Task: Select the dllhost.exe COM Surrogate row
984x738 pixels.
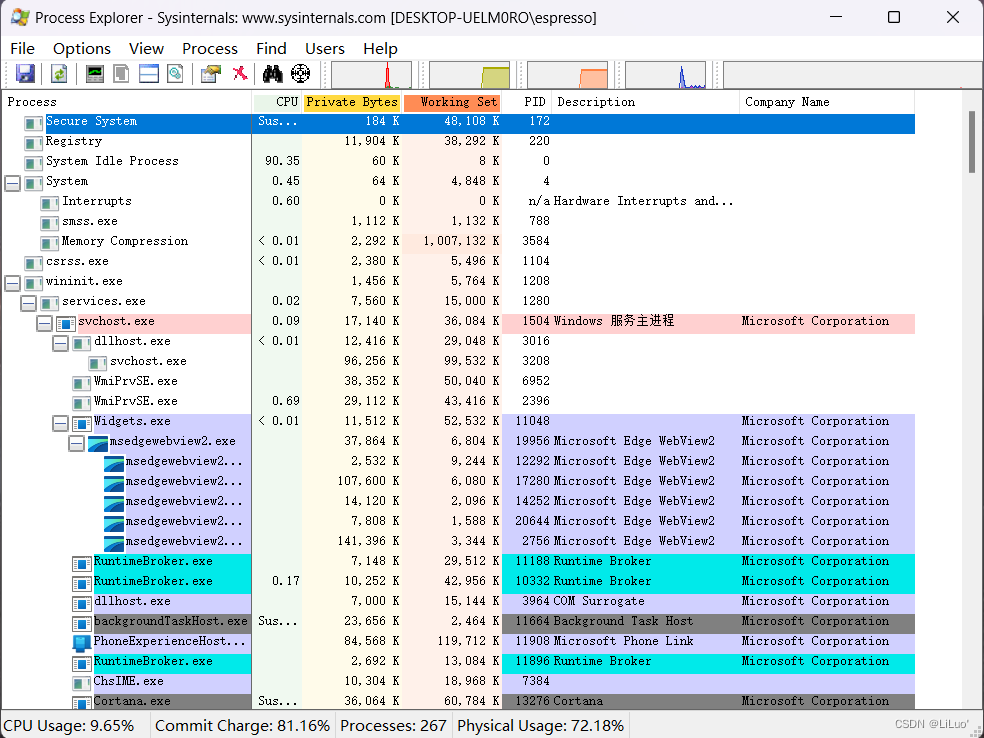Action: coord(459,603)
